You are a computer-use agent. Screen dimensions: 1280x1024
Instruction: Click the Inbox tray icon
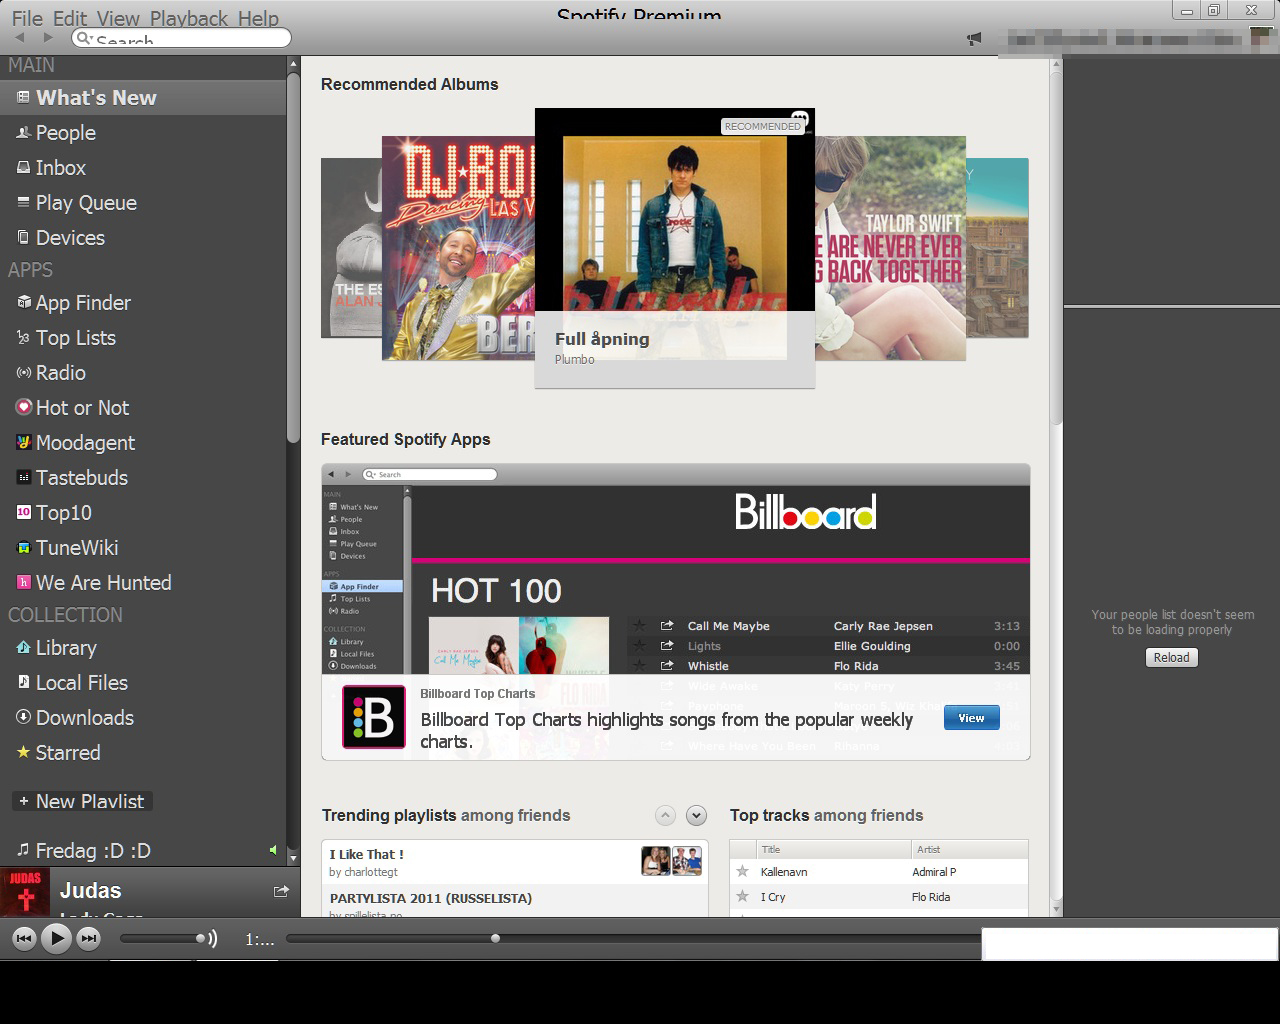(23, 167)
